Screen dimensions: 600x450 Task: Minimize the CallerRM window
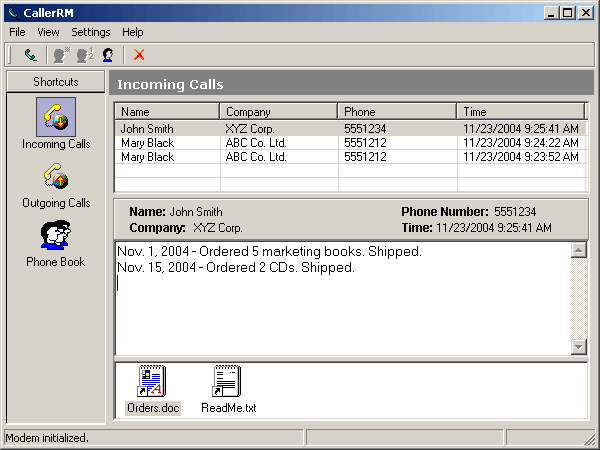[x=551, y=13]
